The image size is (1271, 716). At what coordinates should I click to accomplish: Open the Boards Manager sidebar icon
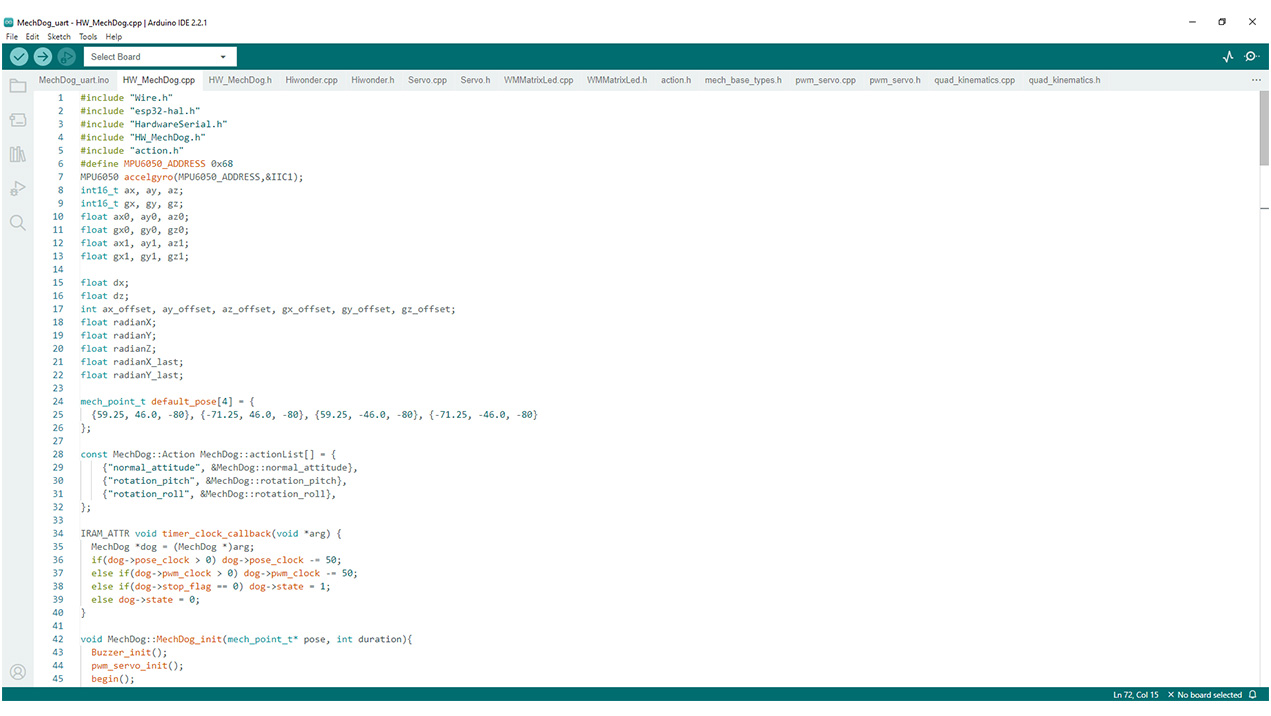click(18, 120)
